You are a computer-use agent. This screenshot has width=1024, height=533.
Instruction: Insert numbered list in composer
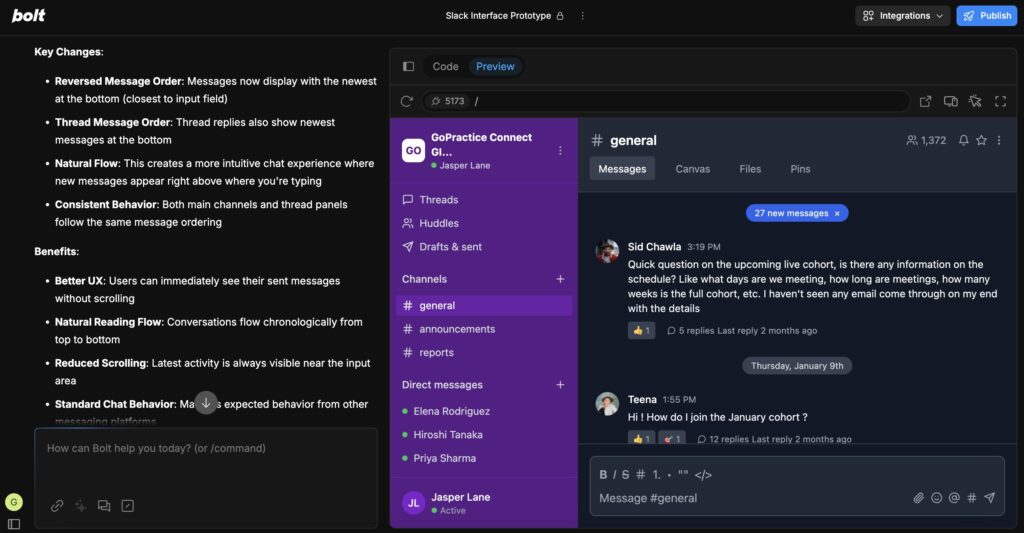tap(656, 475)
